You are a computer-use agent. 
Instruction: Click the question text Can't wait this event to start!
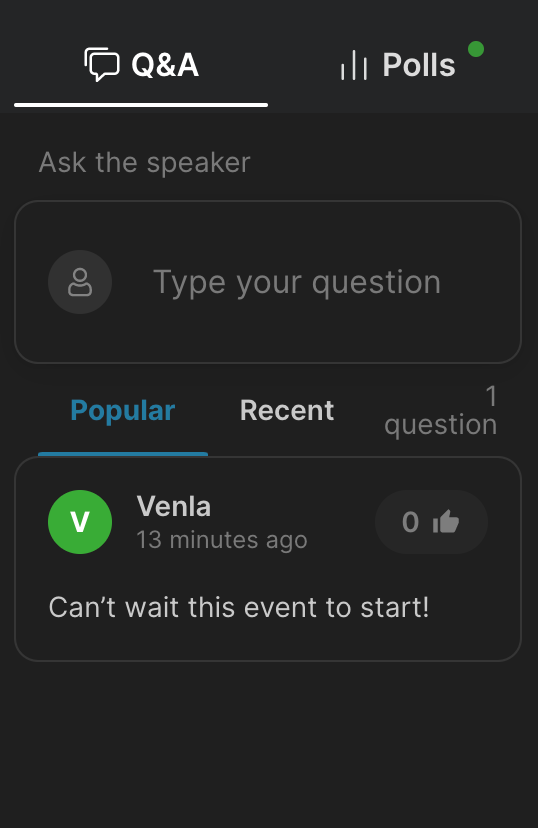pyautogui.click(x=239, y=607)
